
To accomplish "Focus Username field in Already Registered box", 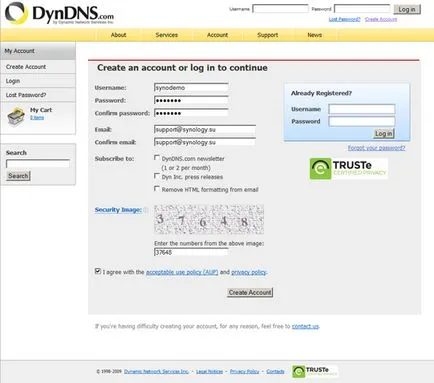I will (362, 109).
